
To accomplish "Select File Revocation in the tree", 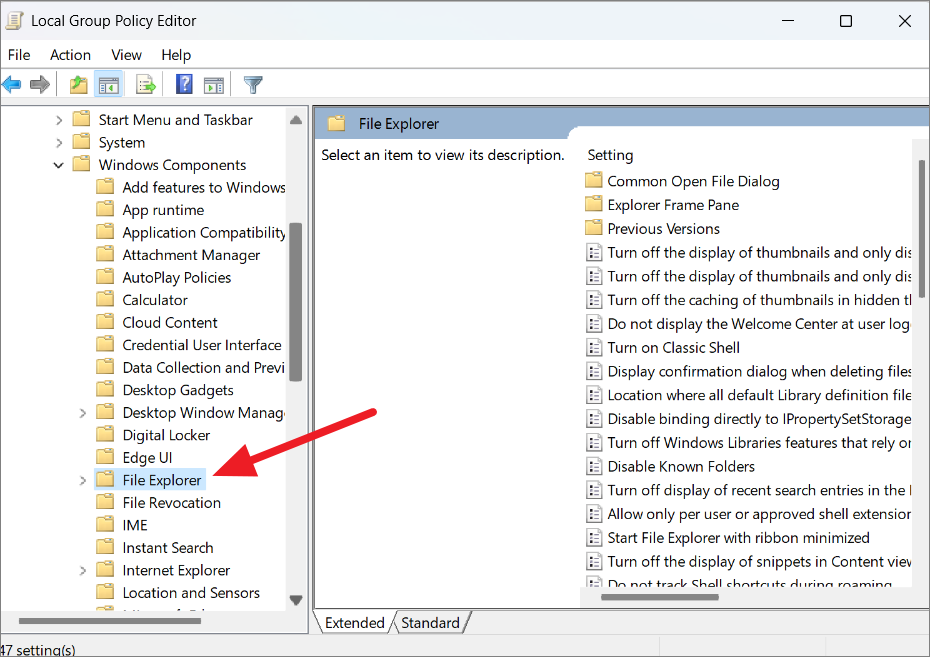I will [171, 503].
